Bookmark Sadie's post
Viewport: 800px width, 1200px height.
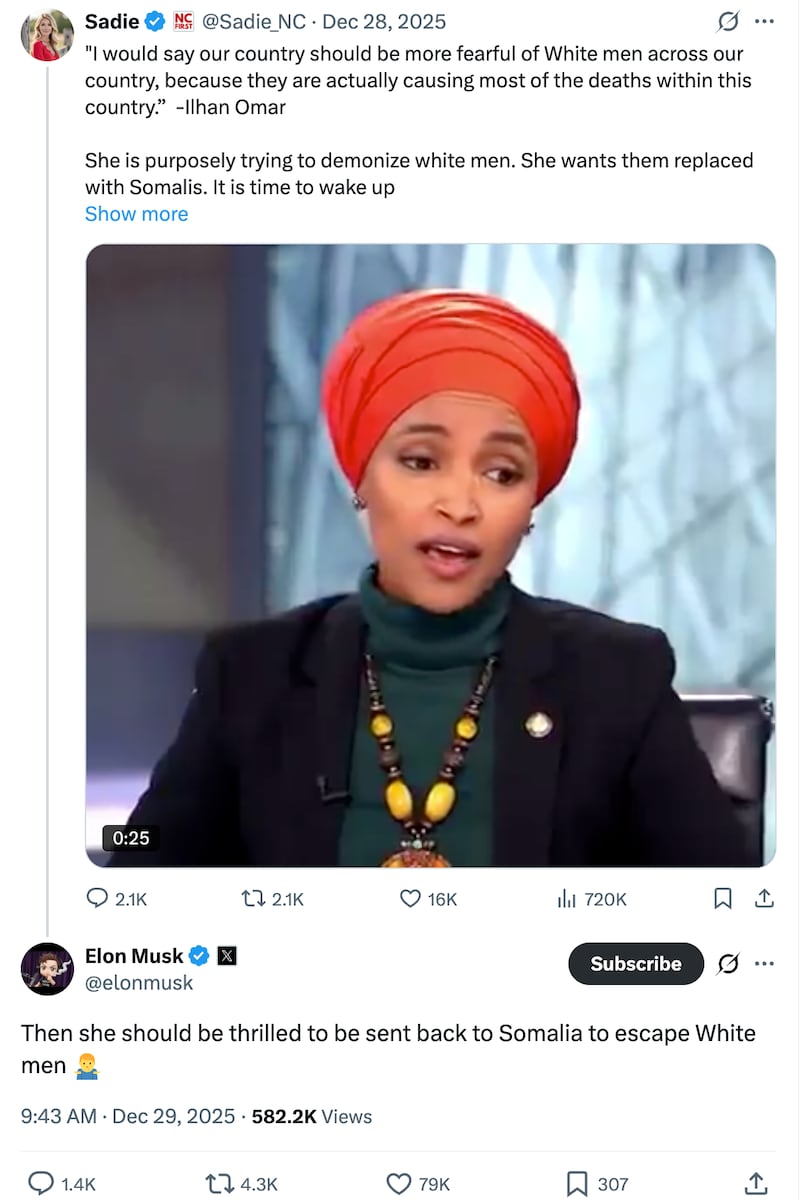(722, 899)
